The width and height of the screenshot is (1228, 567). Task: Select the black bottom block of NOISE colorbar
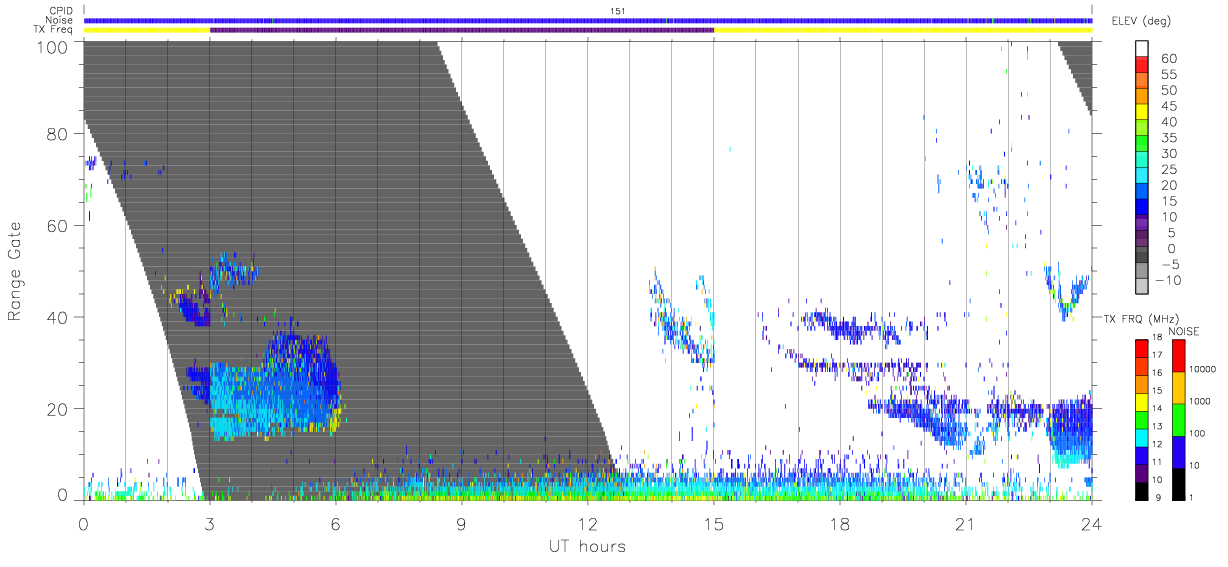click(1180, 484)
